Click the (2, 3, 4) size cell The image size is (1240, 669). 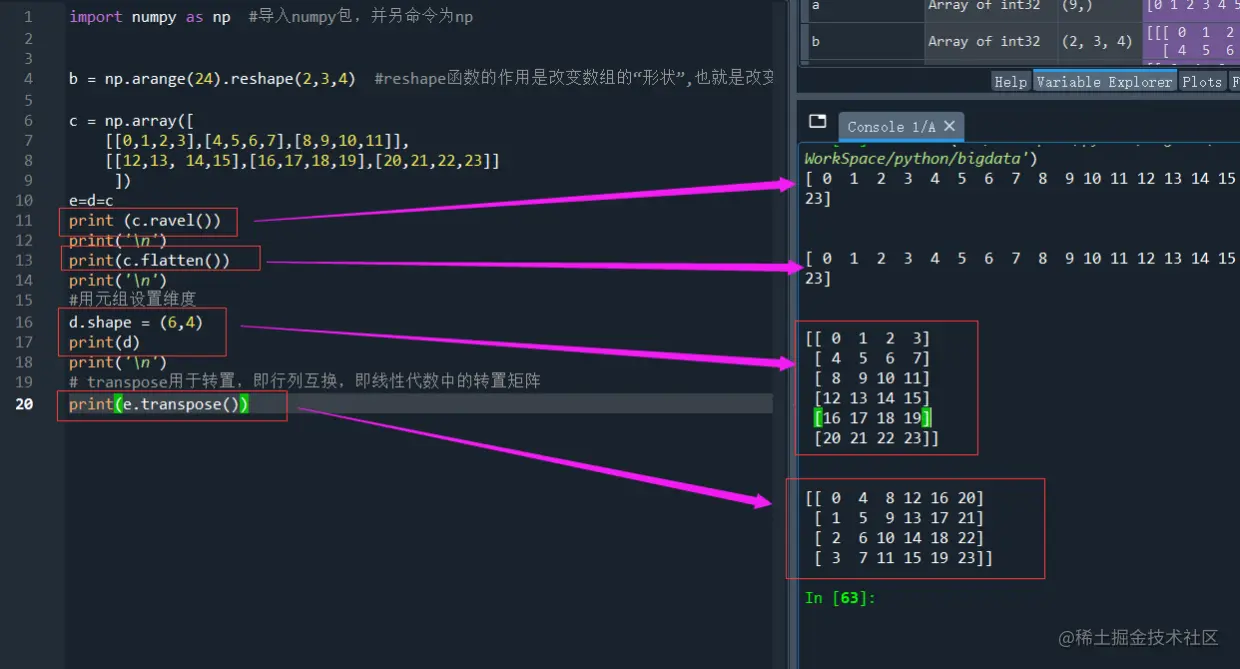coord(1099,42)
